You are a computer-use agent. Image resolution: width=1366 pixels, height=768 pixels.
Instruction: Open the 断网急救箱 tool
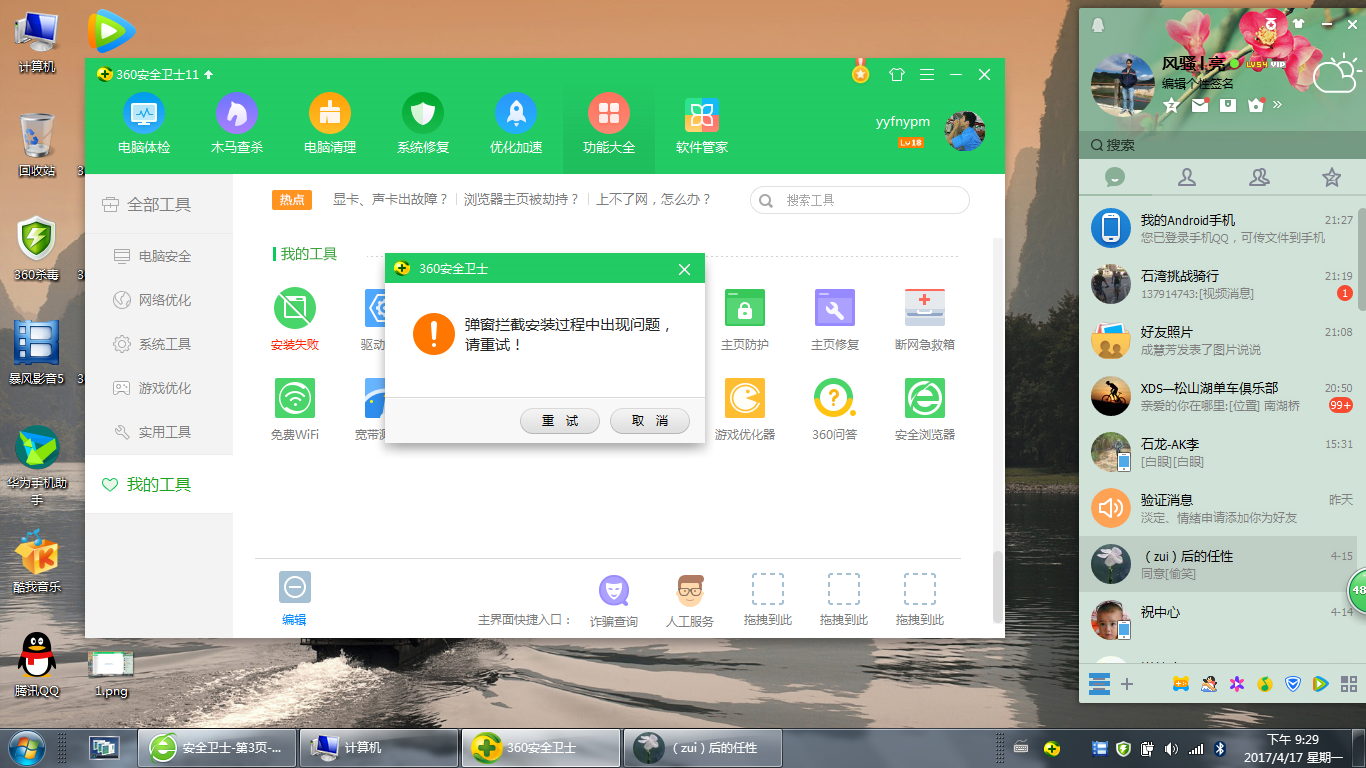coord(925,320)
